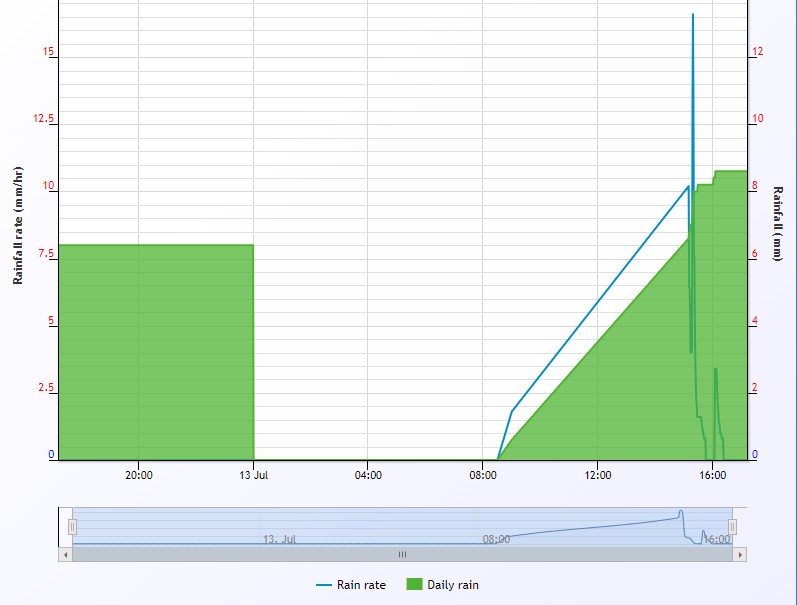Click the 13. Jul label inside navigator
The width and height of the screenshot is (797, 605).
pyautogui.click(x=280, y=539)
